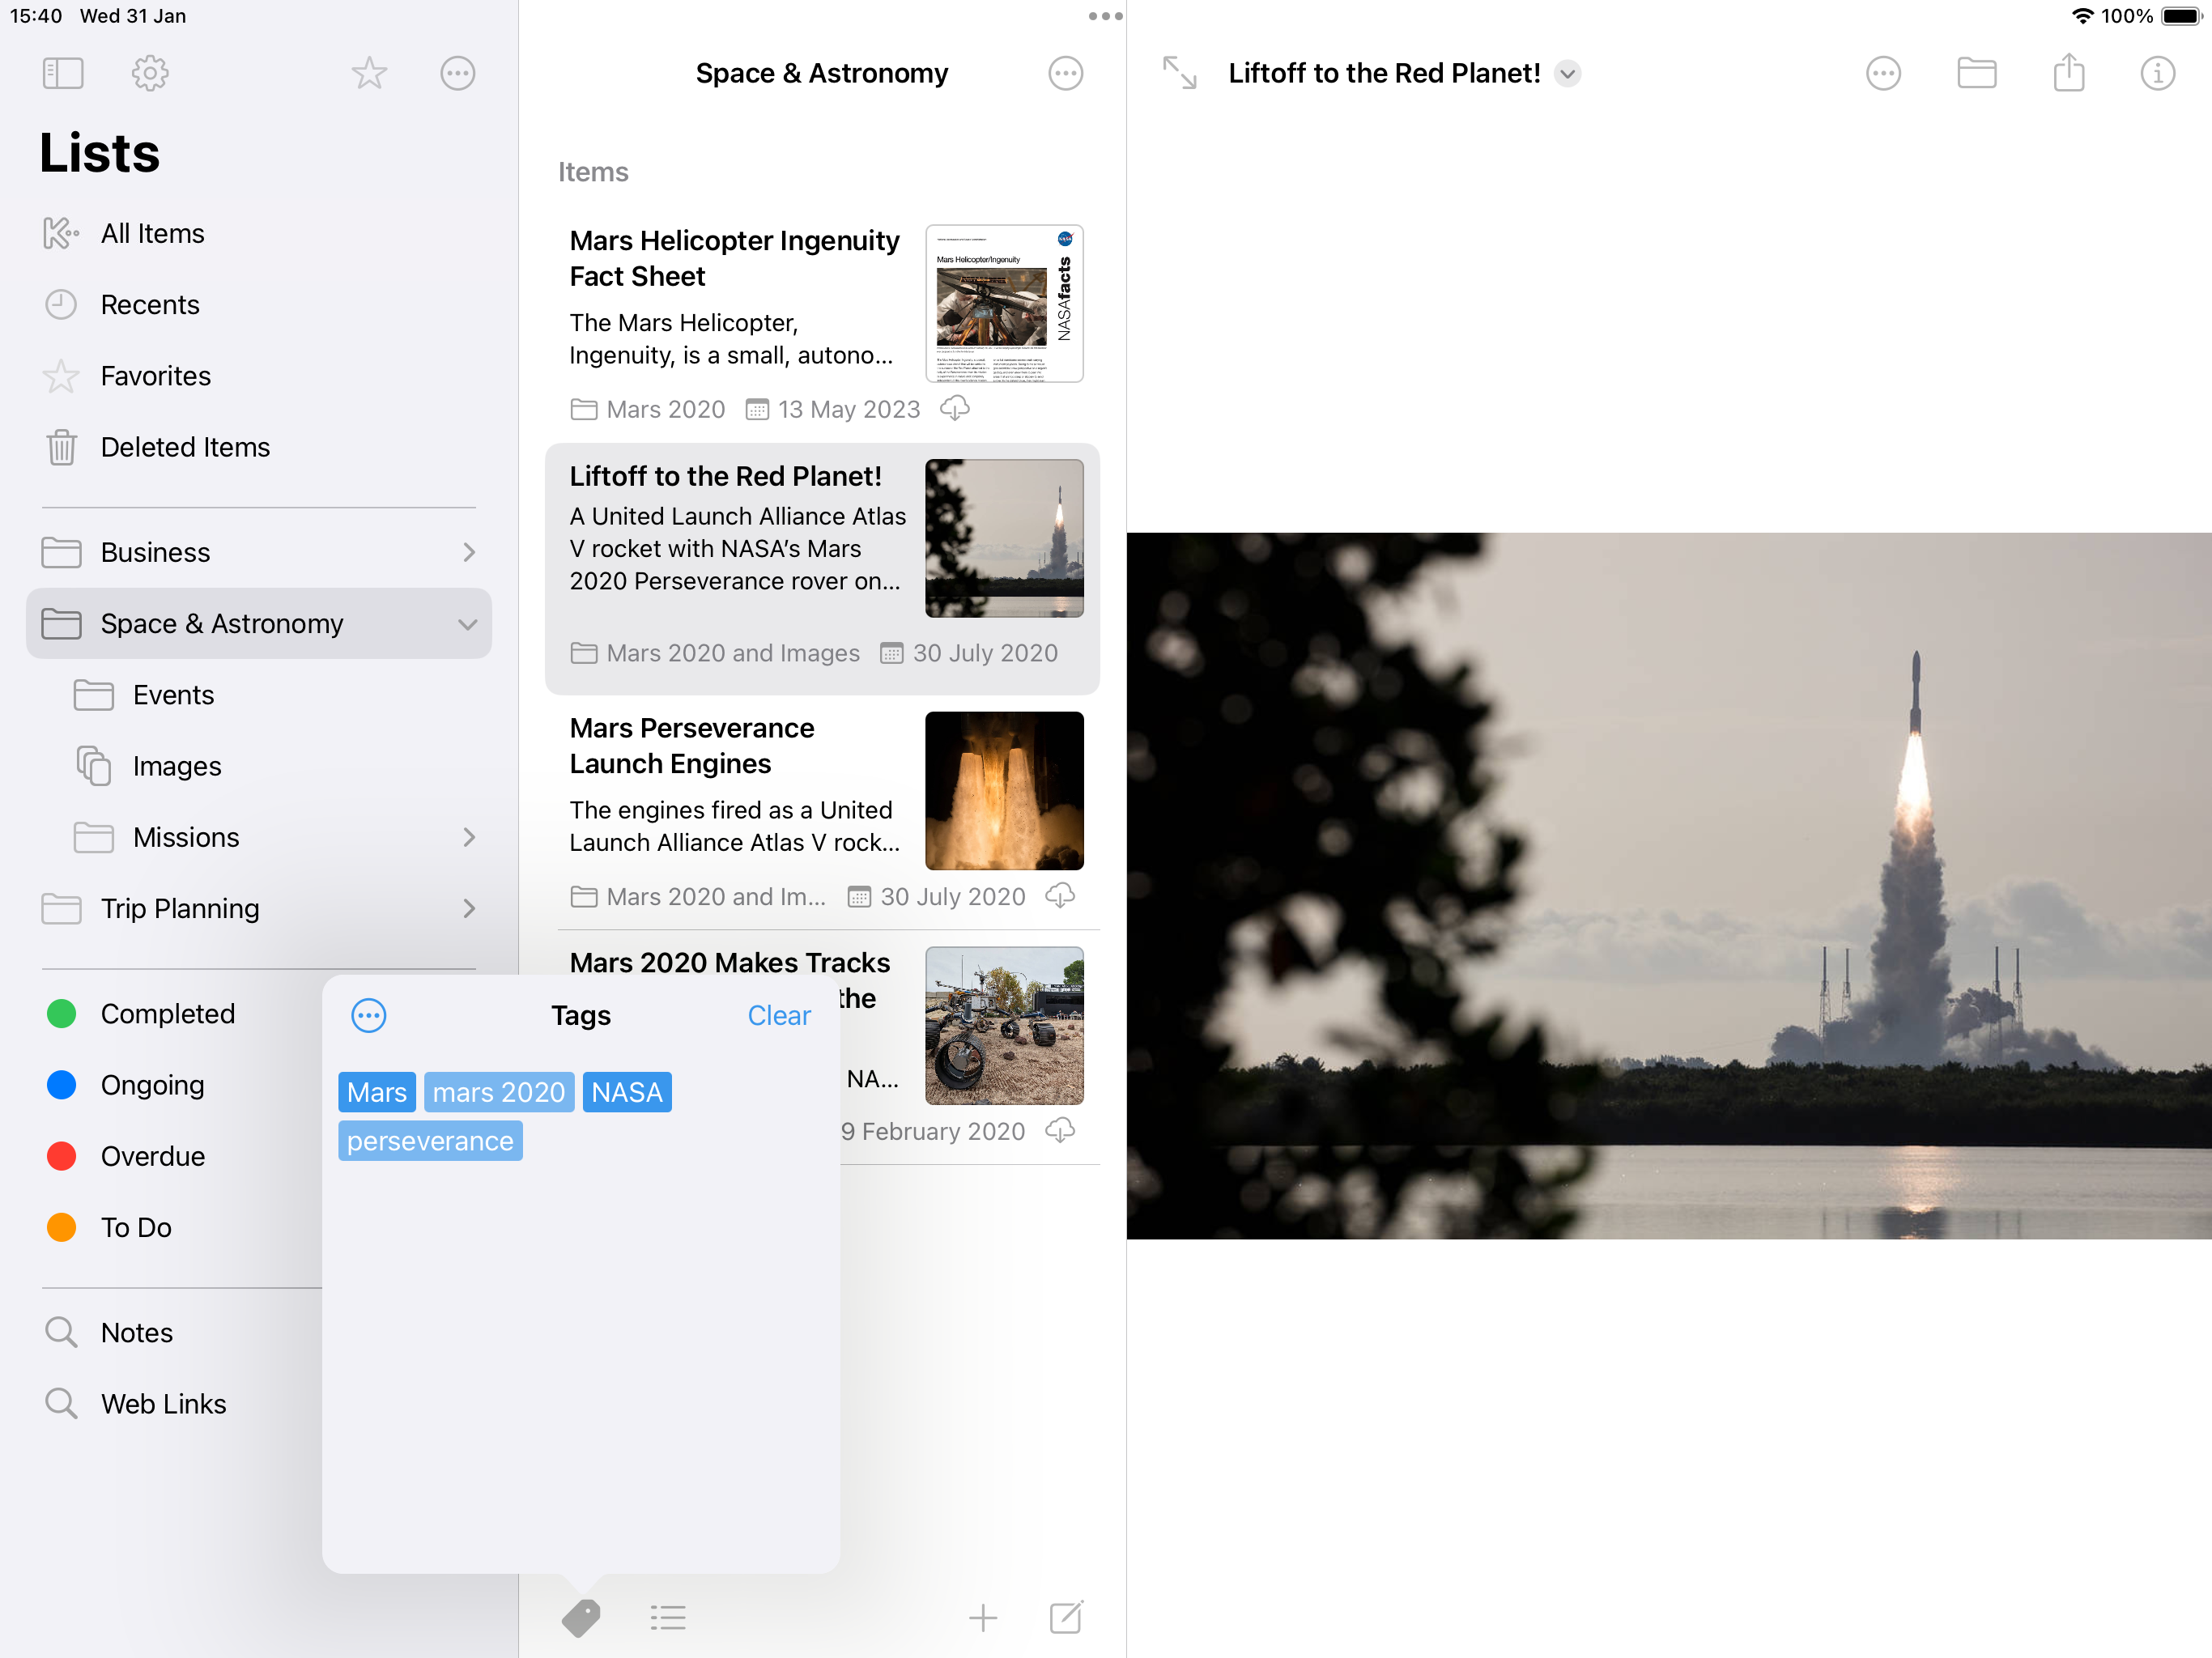Viewport: 2212px width, 1658px height.
Task: Download Ingenuity Fact Sheet via cloud icon
Action: [x=955, y=408]
